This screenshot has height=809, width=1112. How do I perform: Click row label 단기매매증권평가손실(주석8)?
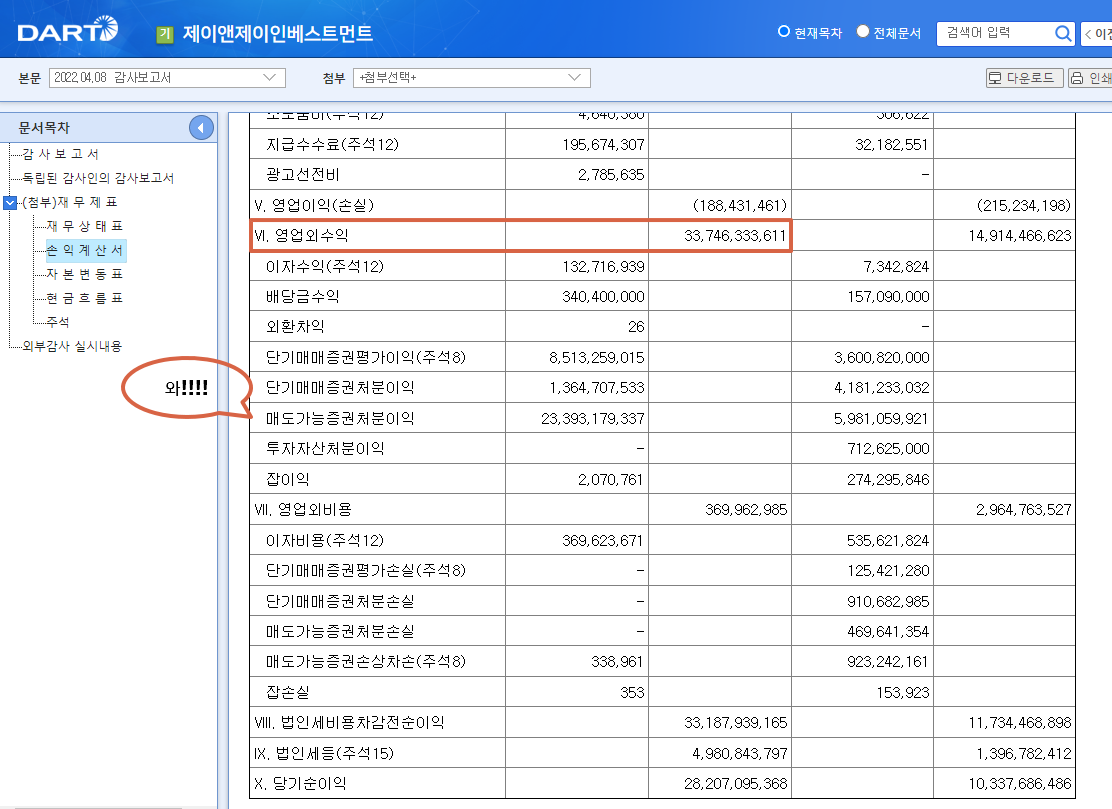[x=366, y=571]
